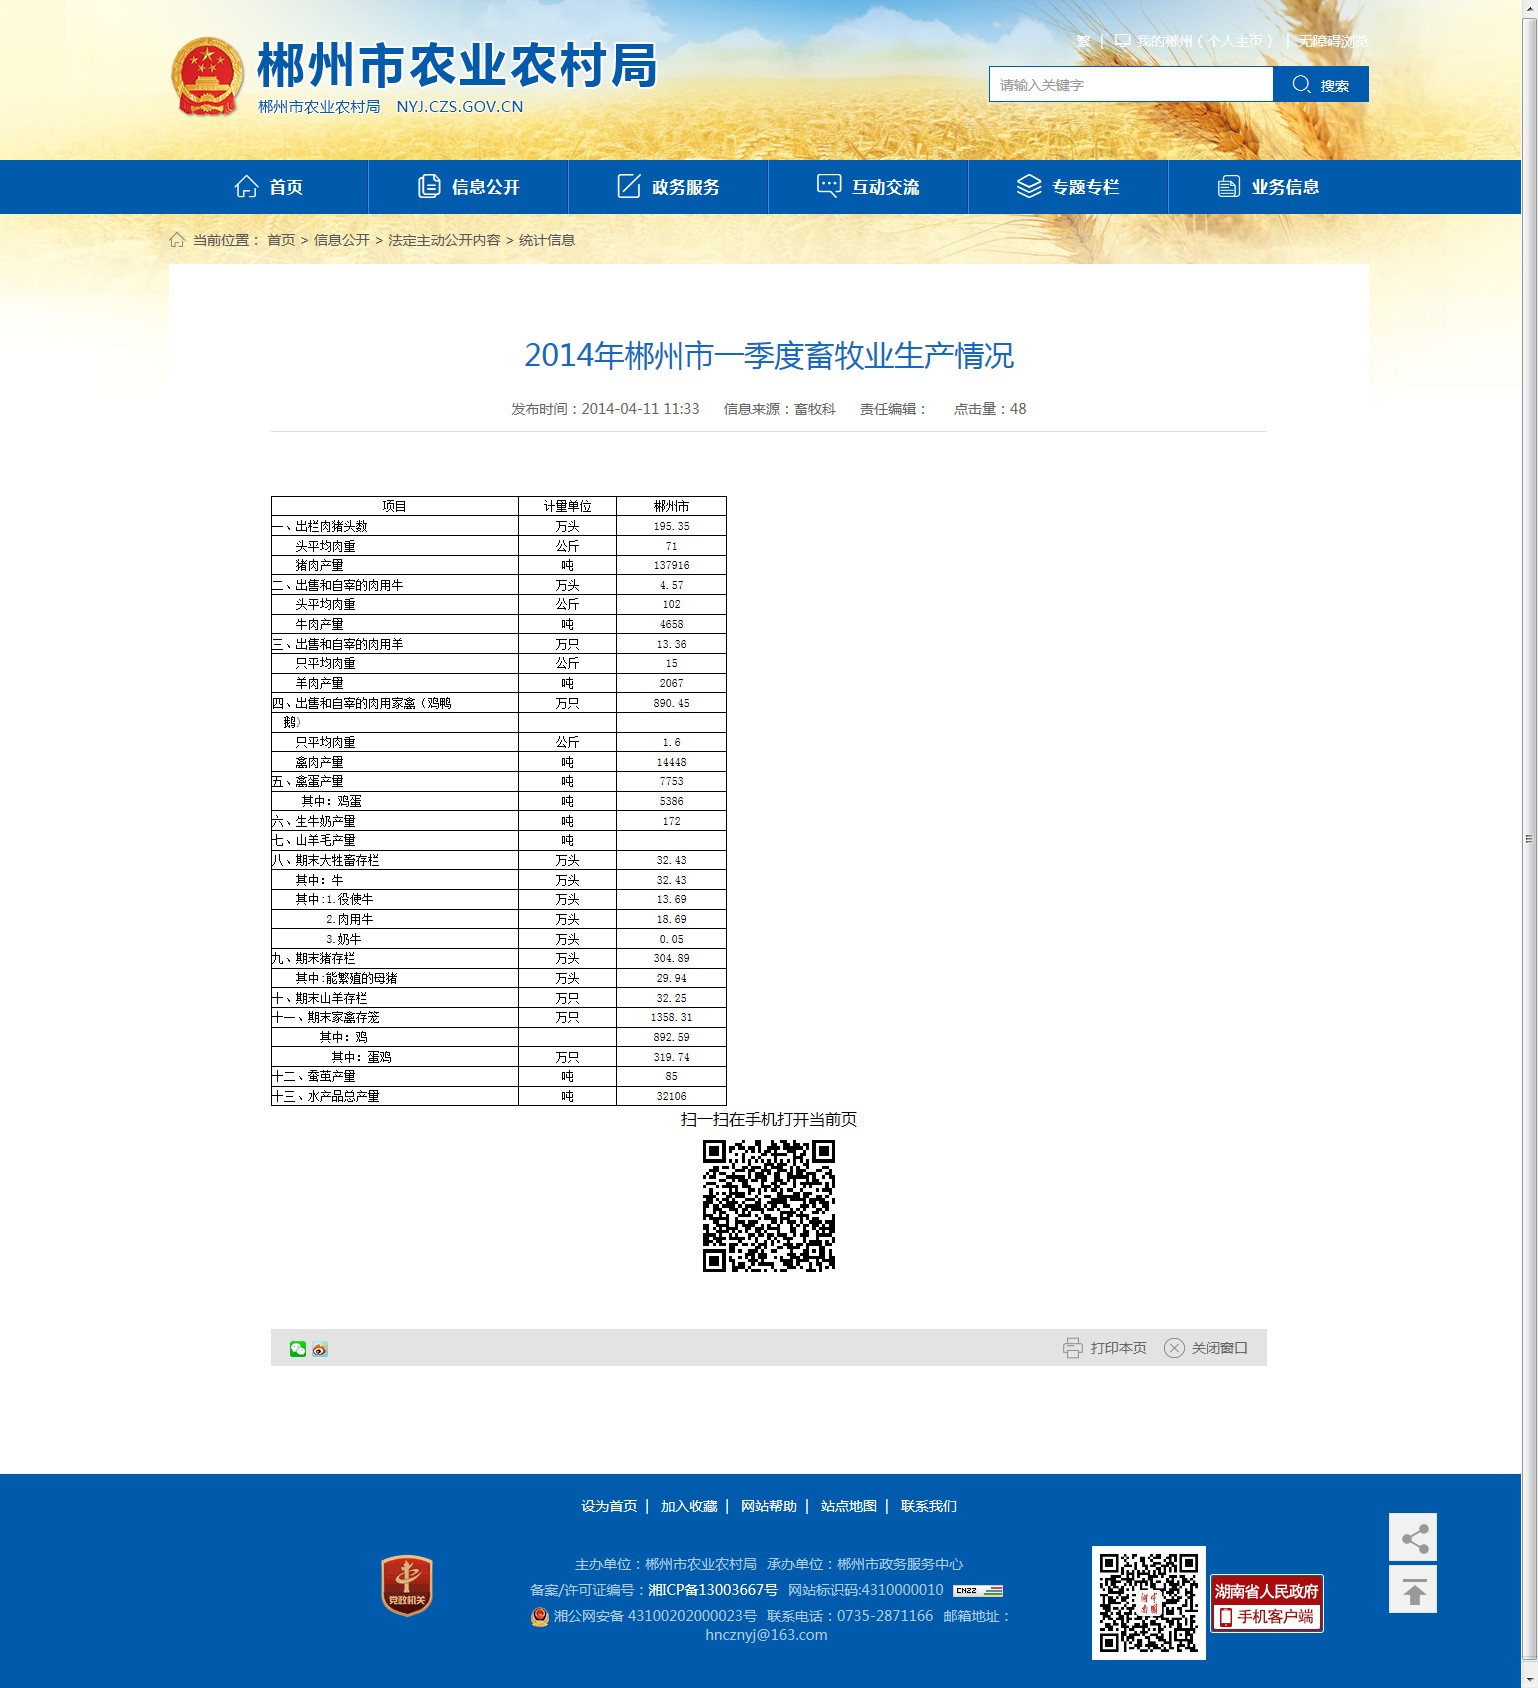Image resolution: width=1538 pixels, height=1688 pixels.
Task: Click the 互动交流 chat bubble icon
Action: [829, 186]
